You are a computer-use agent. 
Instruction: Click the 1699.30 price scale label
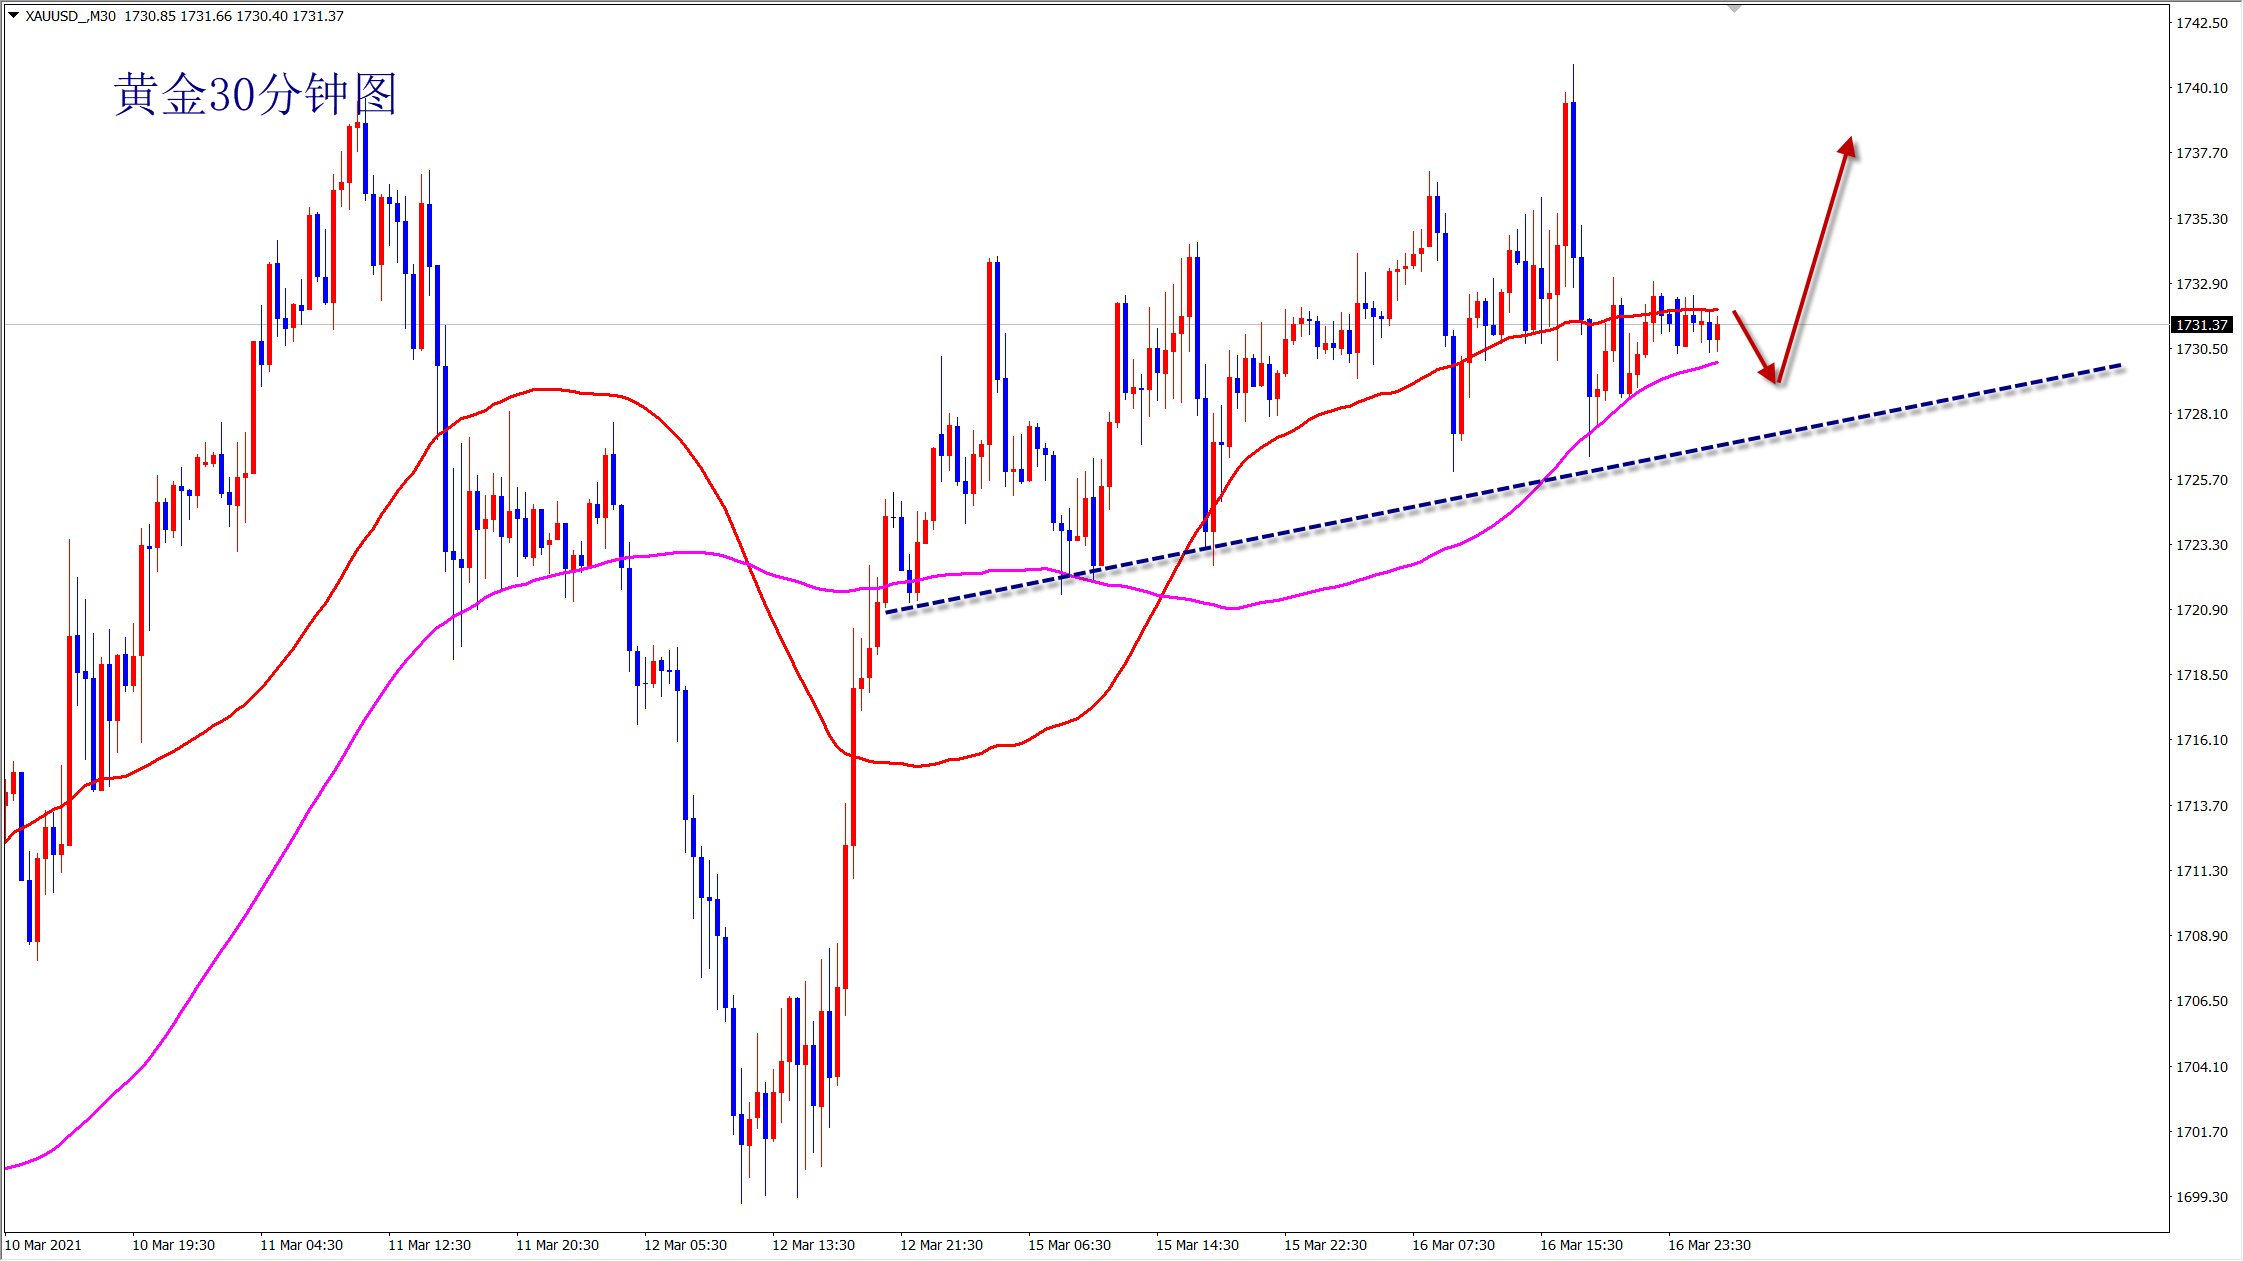2201,1197
